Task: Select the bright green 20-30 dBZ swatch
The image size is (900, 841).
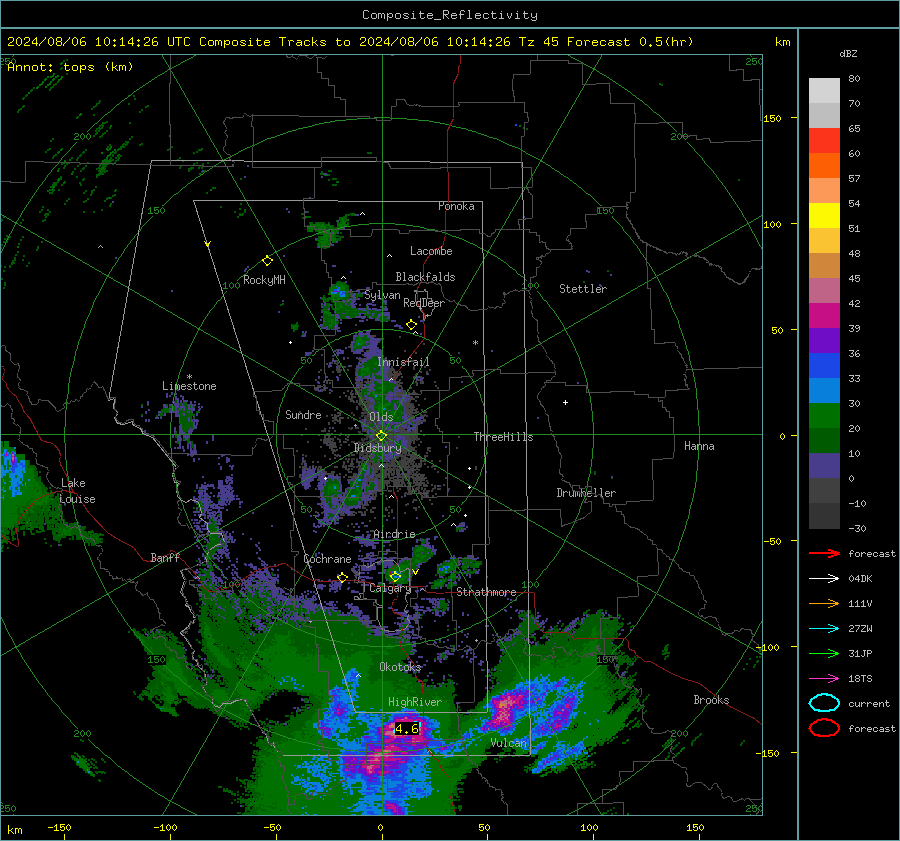Action: [x=824, y=416]
